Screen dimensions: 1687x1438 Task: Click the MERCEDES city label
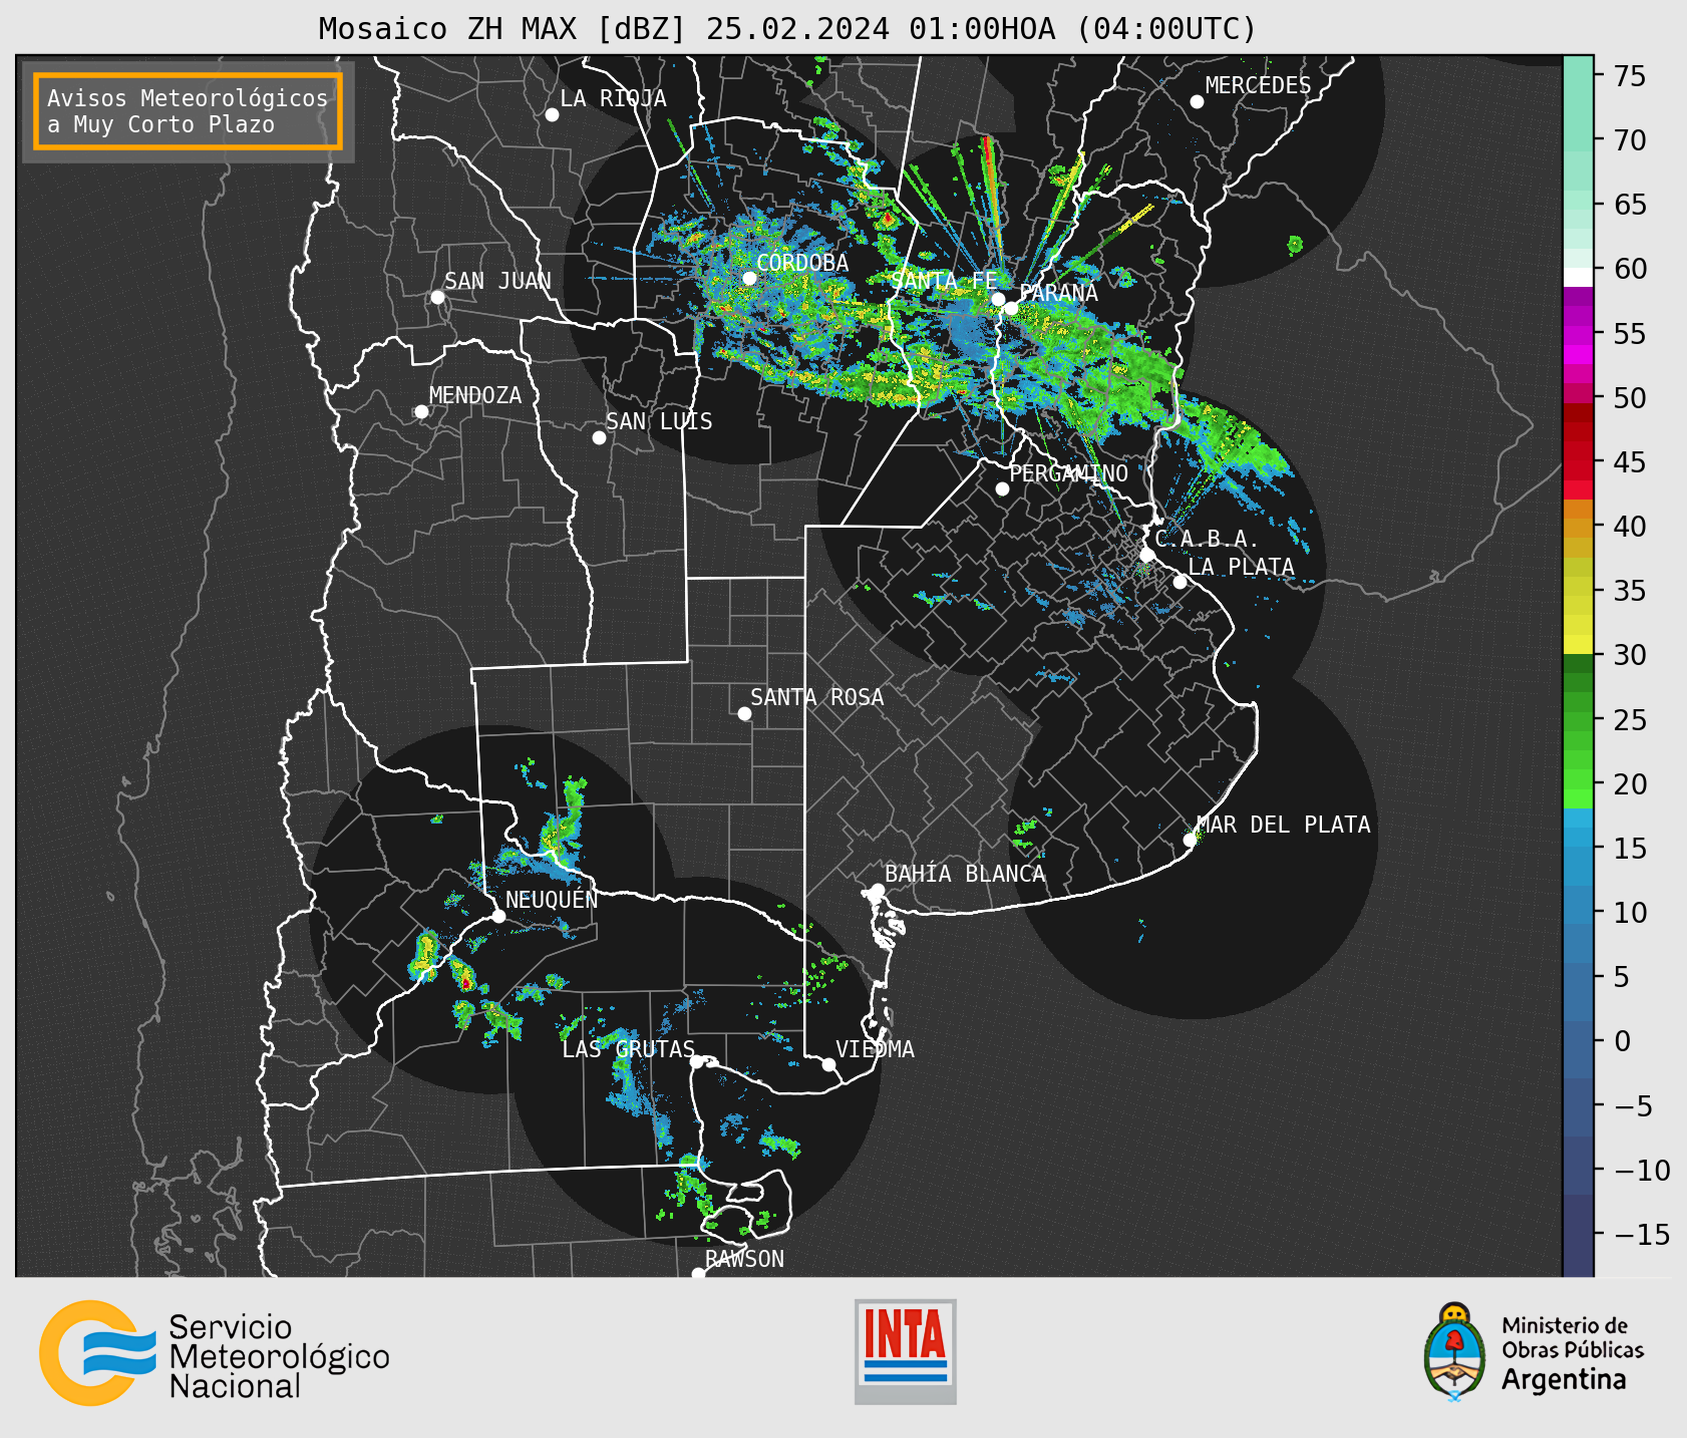point(1258,86)
